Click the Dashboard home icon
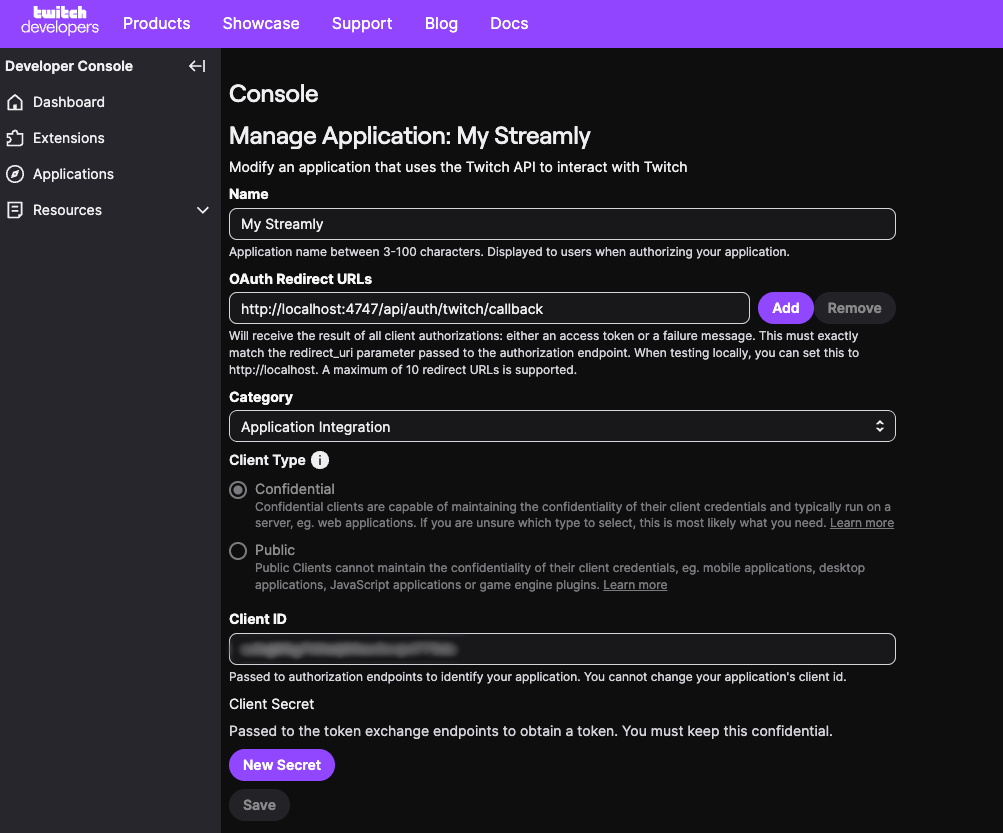 [15, 102]
